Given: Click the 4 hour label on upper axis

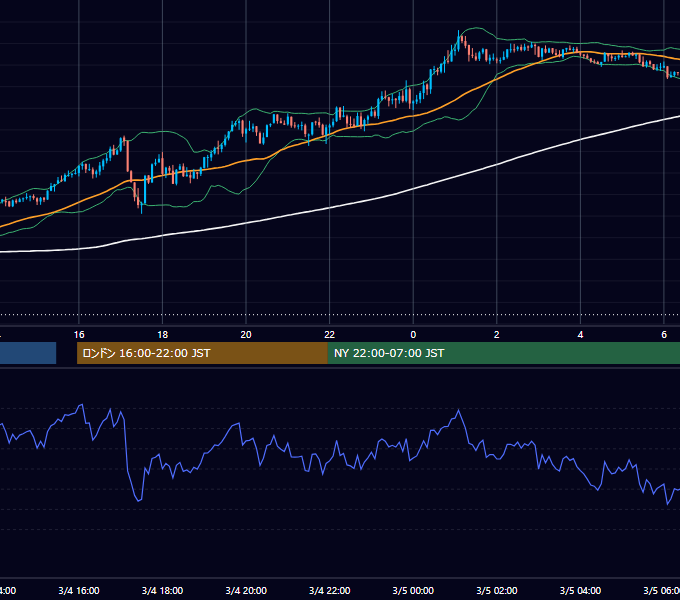Looking at the screenshot, I should (x=580, y=335).
